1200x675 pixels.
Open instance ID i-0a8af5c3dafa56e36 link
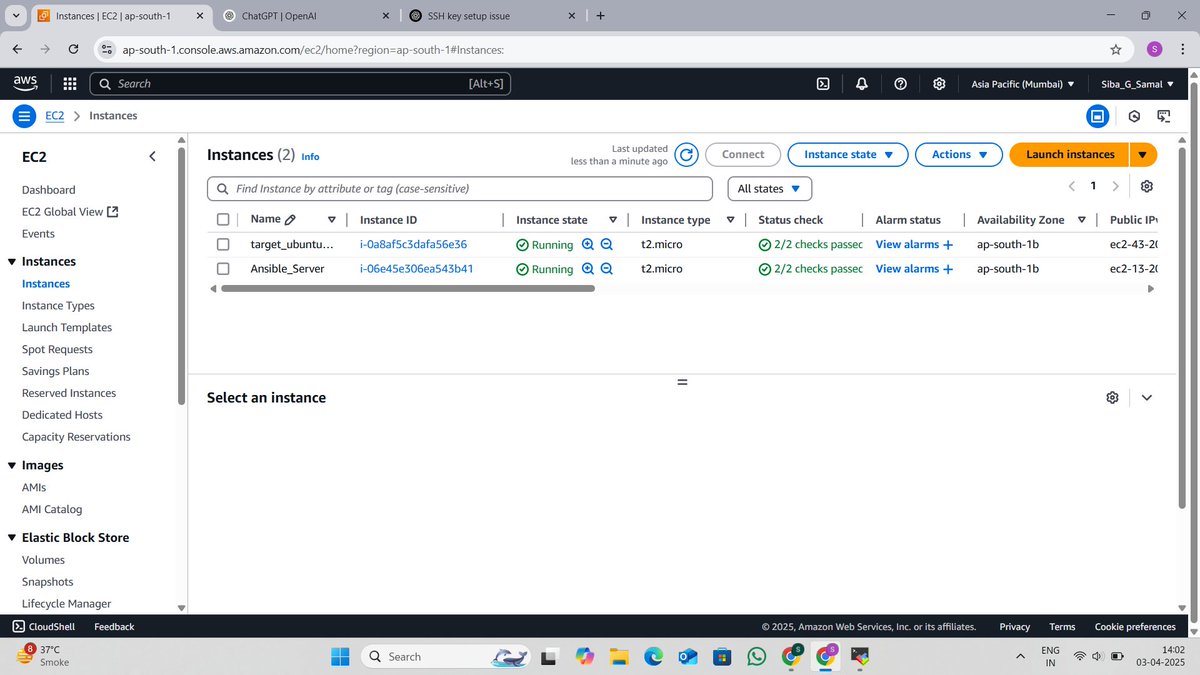[x=413, y=244]
